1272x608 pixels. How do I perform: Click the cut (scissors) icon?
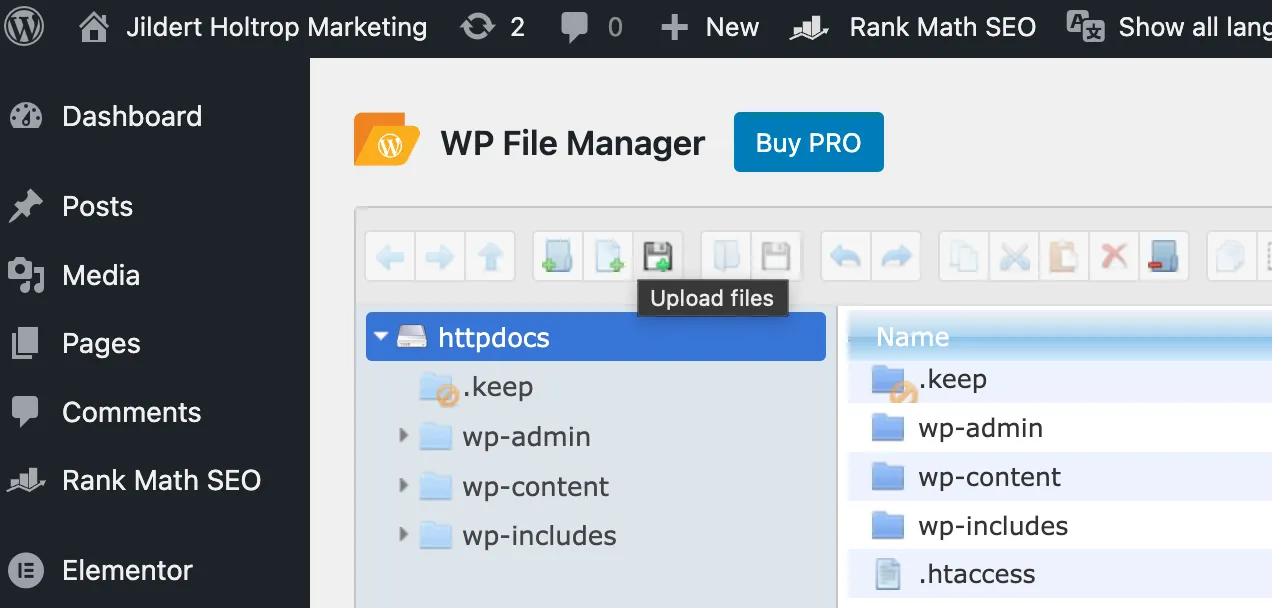1013,256
